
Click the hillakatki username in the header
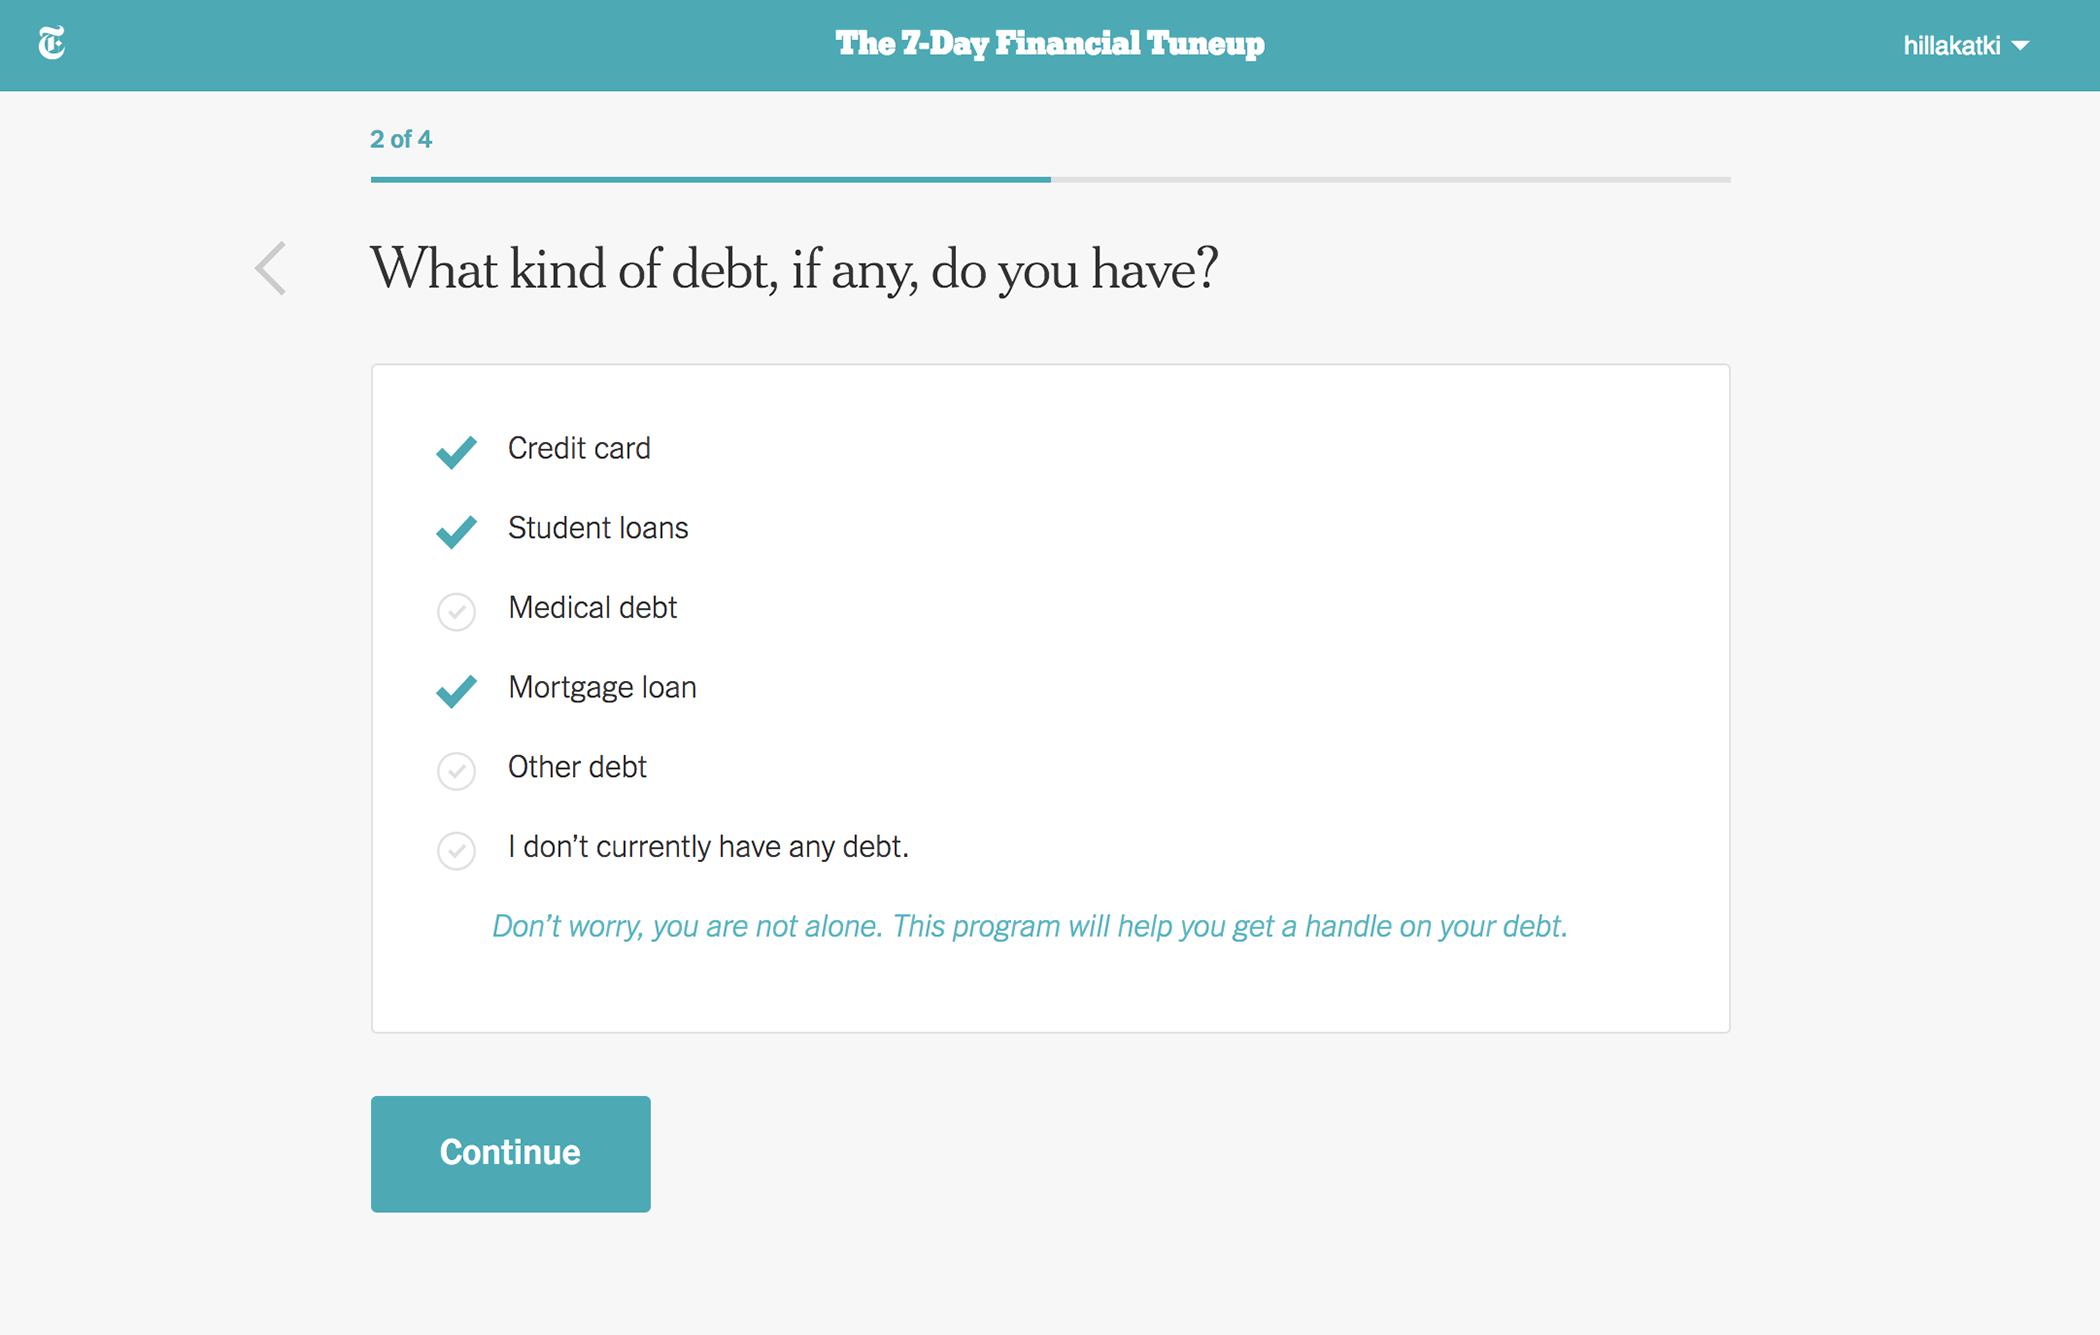click(x=1951, y=46)
